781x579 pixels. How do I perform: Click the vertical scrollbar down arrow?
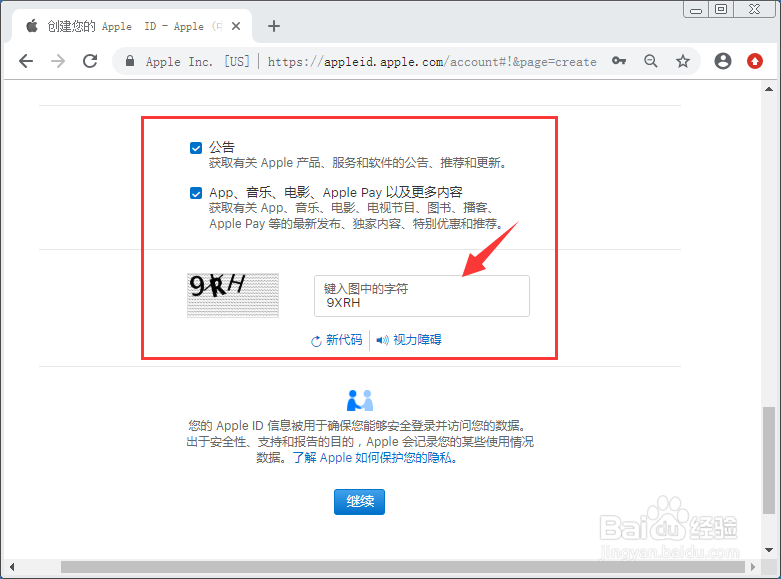[769, 550]
